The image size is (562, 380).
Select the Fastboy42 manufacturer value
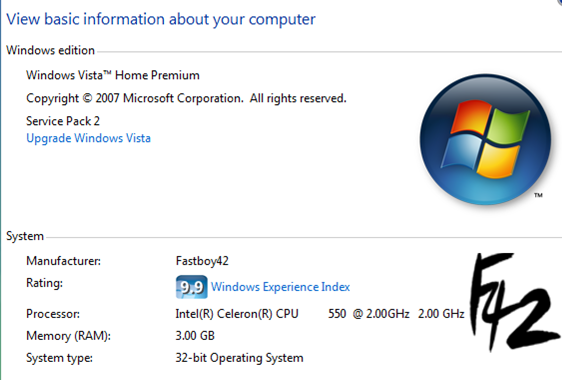202,261
